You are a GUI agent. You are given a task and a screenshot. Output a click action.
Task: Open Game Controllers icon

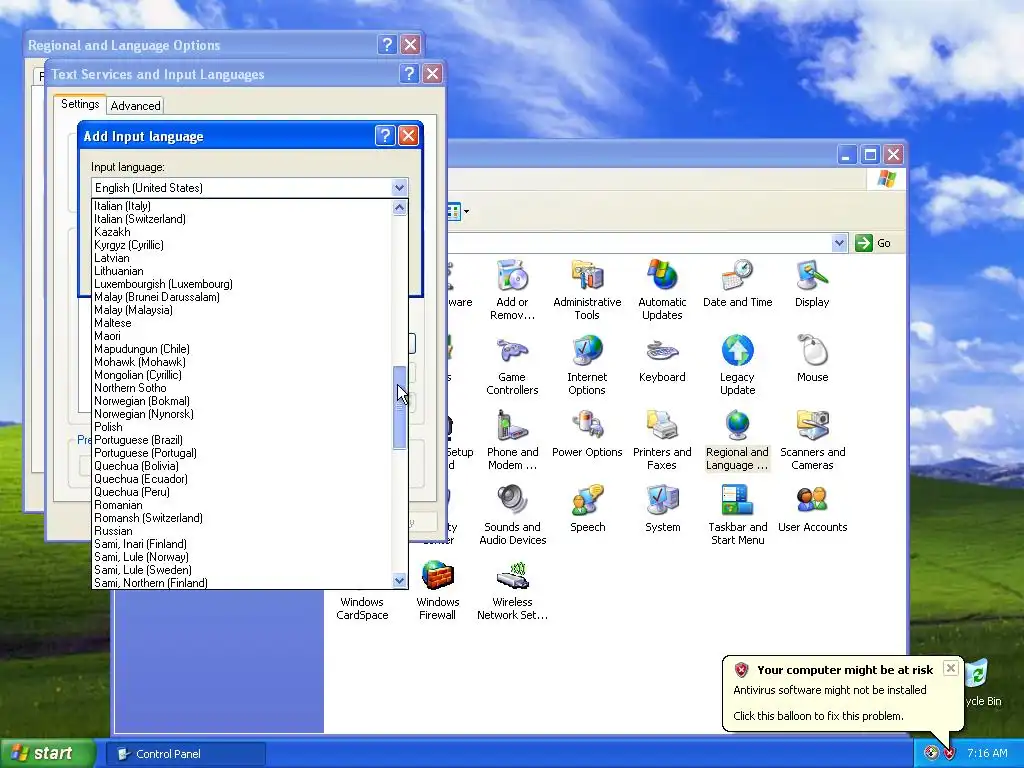[512, 364]
